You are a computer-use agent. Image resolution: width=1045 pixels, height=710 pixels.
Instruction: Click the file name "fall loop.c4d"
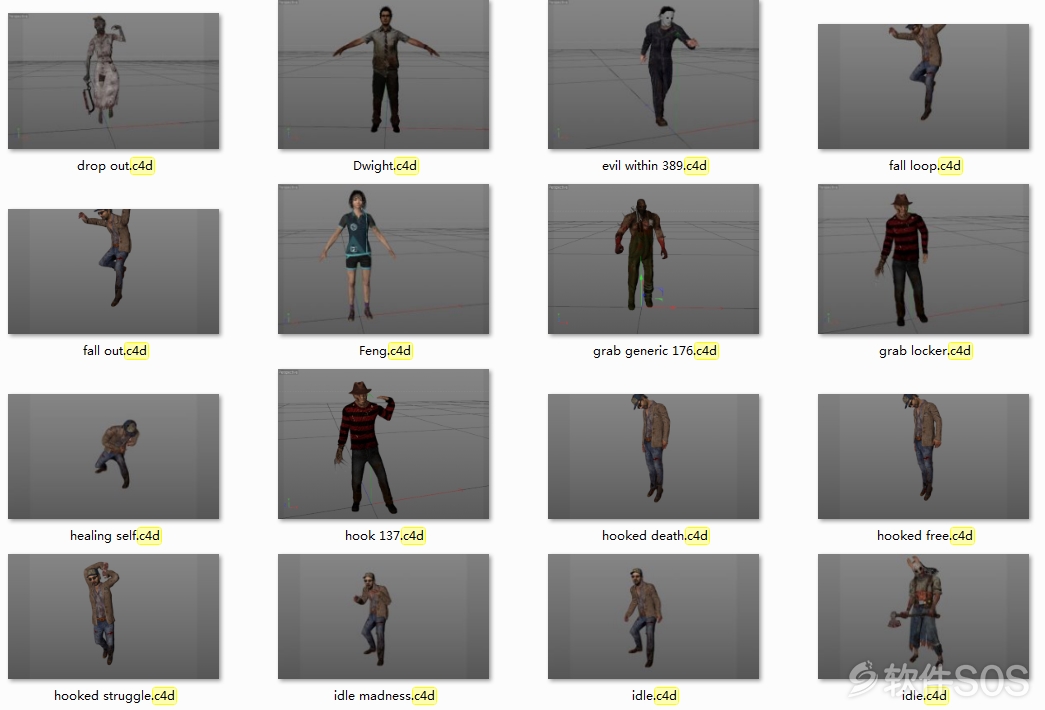[924, 165]
